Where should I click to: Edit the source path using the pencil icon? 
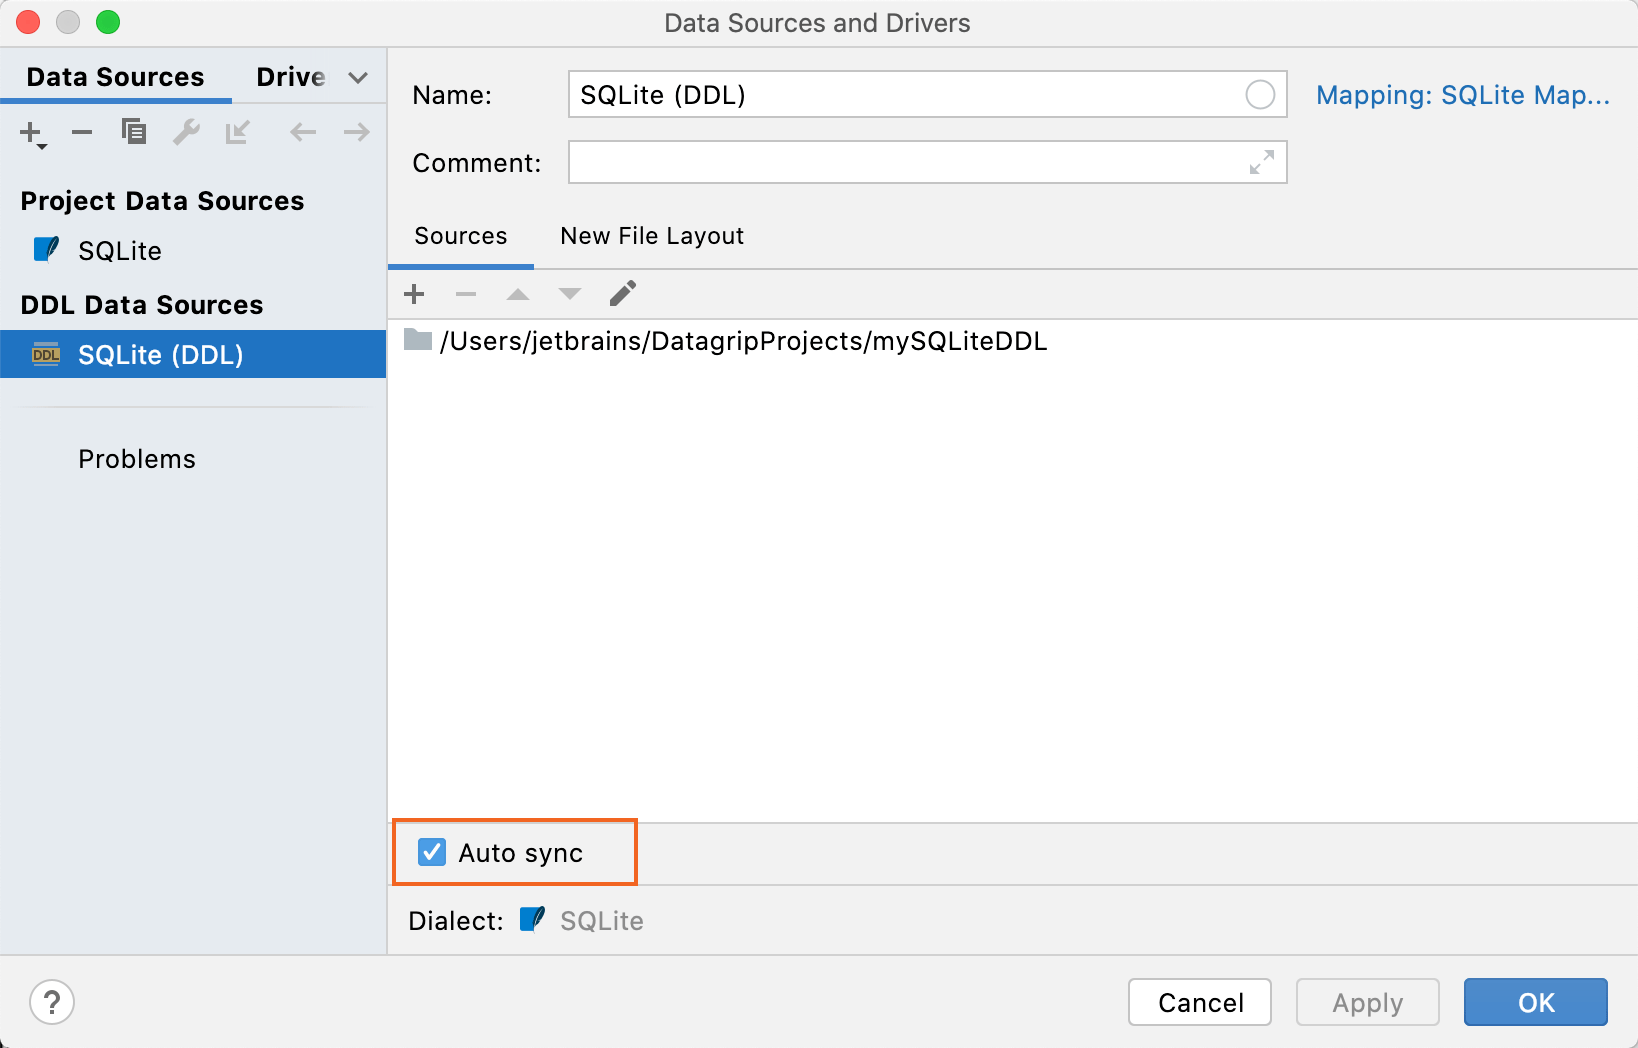click(622, 292)
